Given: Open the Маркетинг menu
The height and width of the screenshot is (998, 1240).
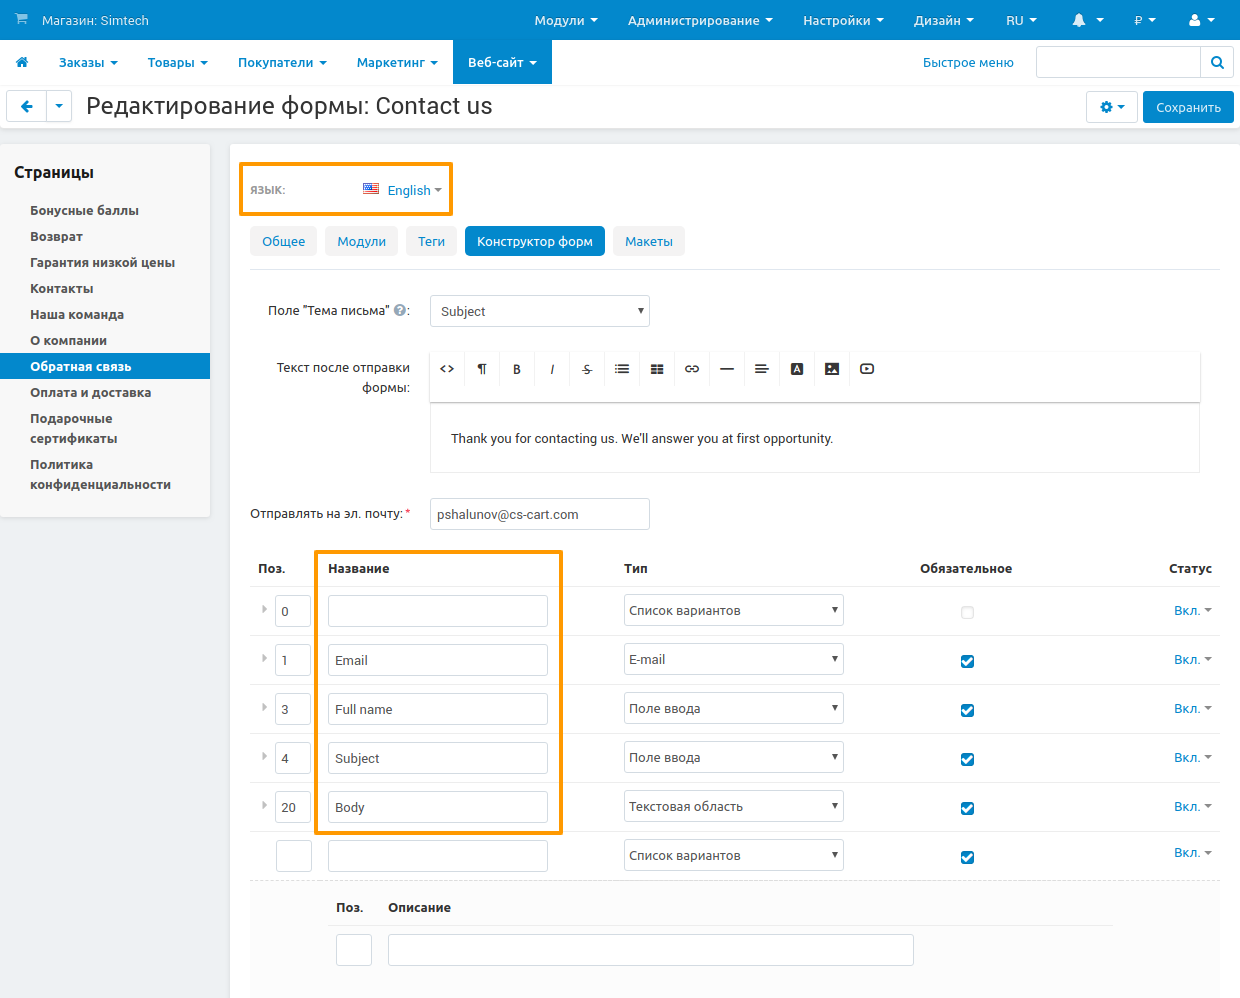Looking at the screenshot, I should pos(396,62).
